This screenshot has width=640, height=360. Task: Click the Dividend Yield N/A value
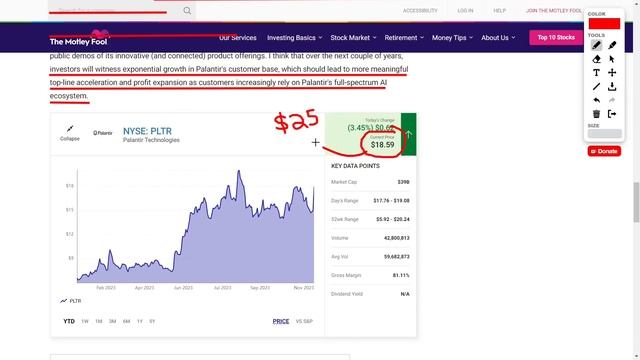[405, 294]
